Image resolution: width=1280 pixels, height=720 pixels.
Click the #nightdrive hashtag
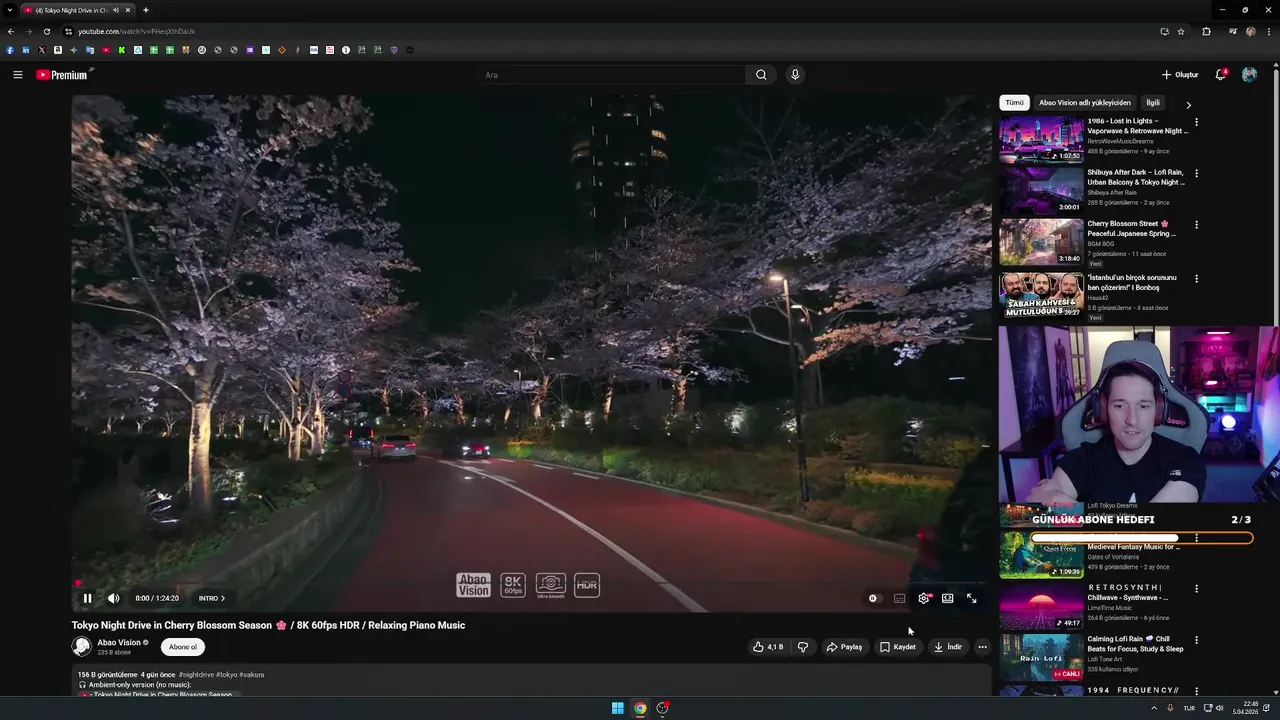[196, 675]
